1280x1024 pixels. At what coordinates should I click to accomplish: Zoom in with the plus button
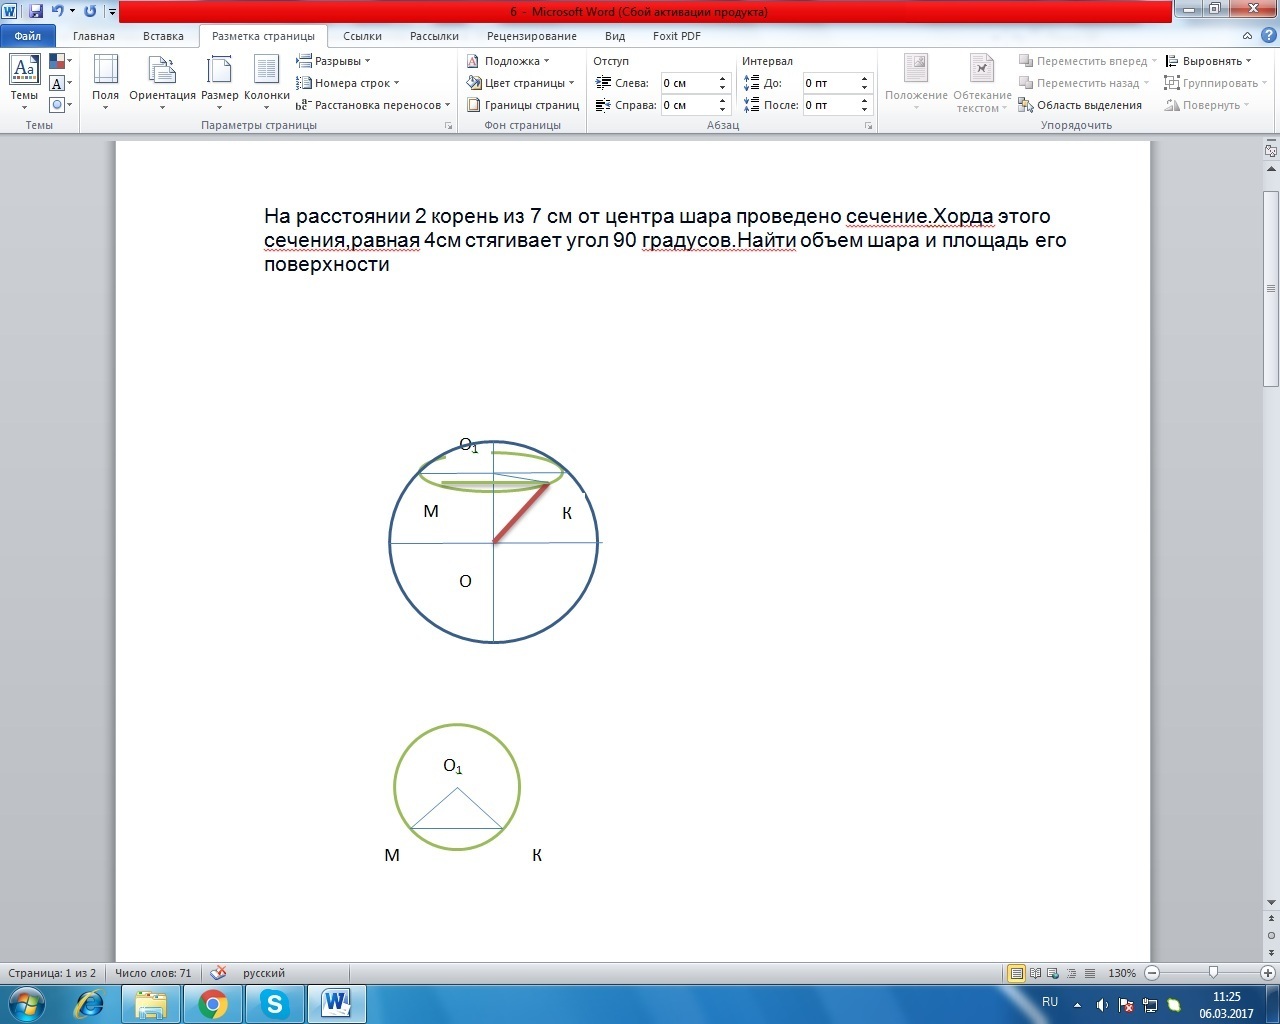1268,973
